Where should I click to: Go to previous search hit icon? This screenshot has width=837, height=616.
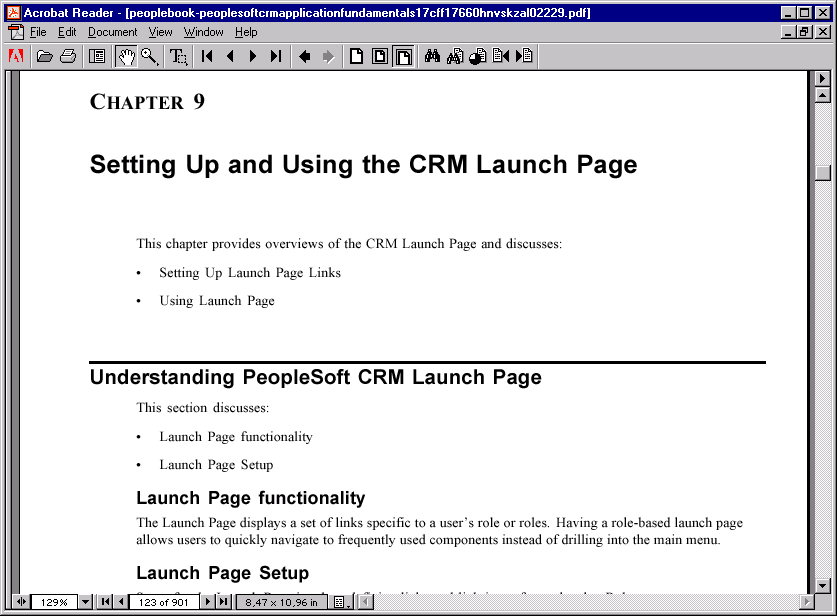[501, 56]
